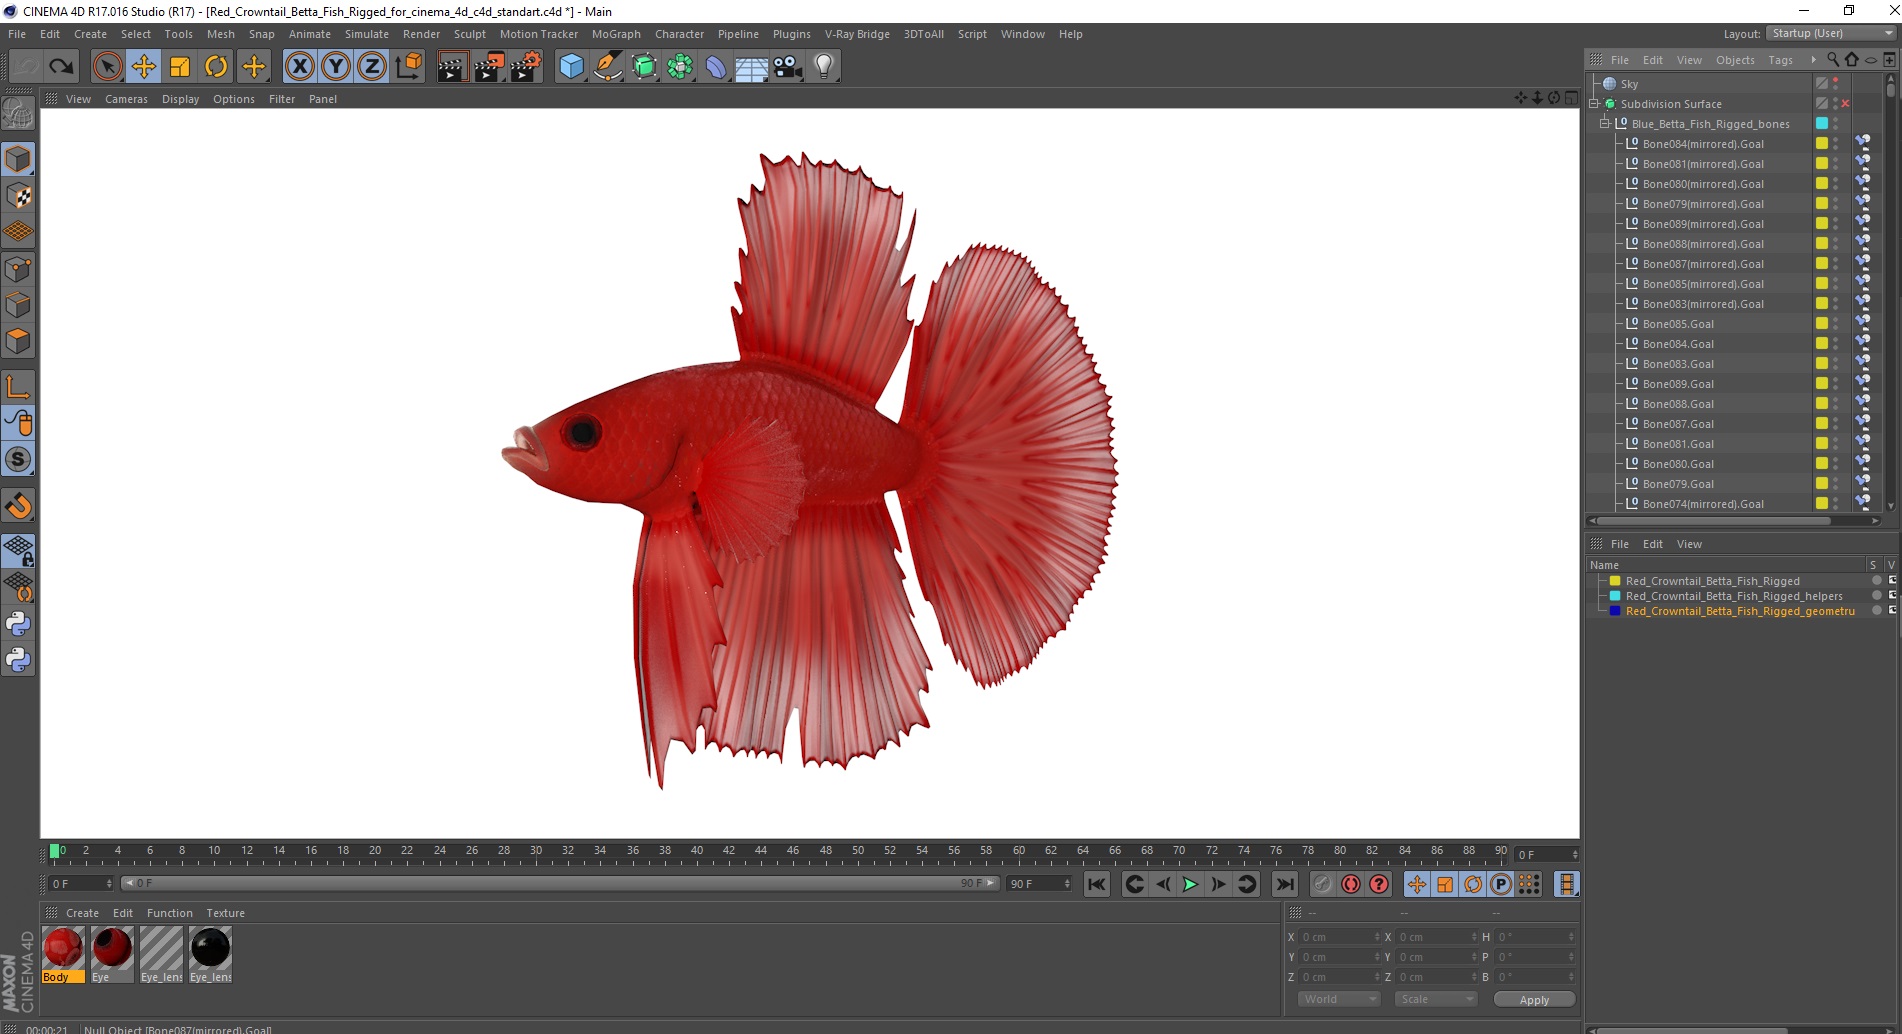Open the array/modeling objects icon
Image resolution: width=1902 pixels, height=1034 pixels.
click(680, 67)
